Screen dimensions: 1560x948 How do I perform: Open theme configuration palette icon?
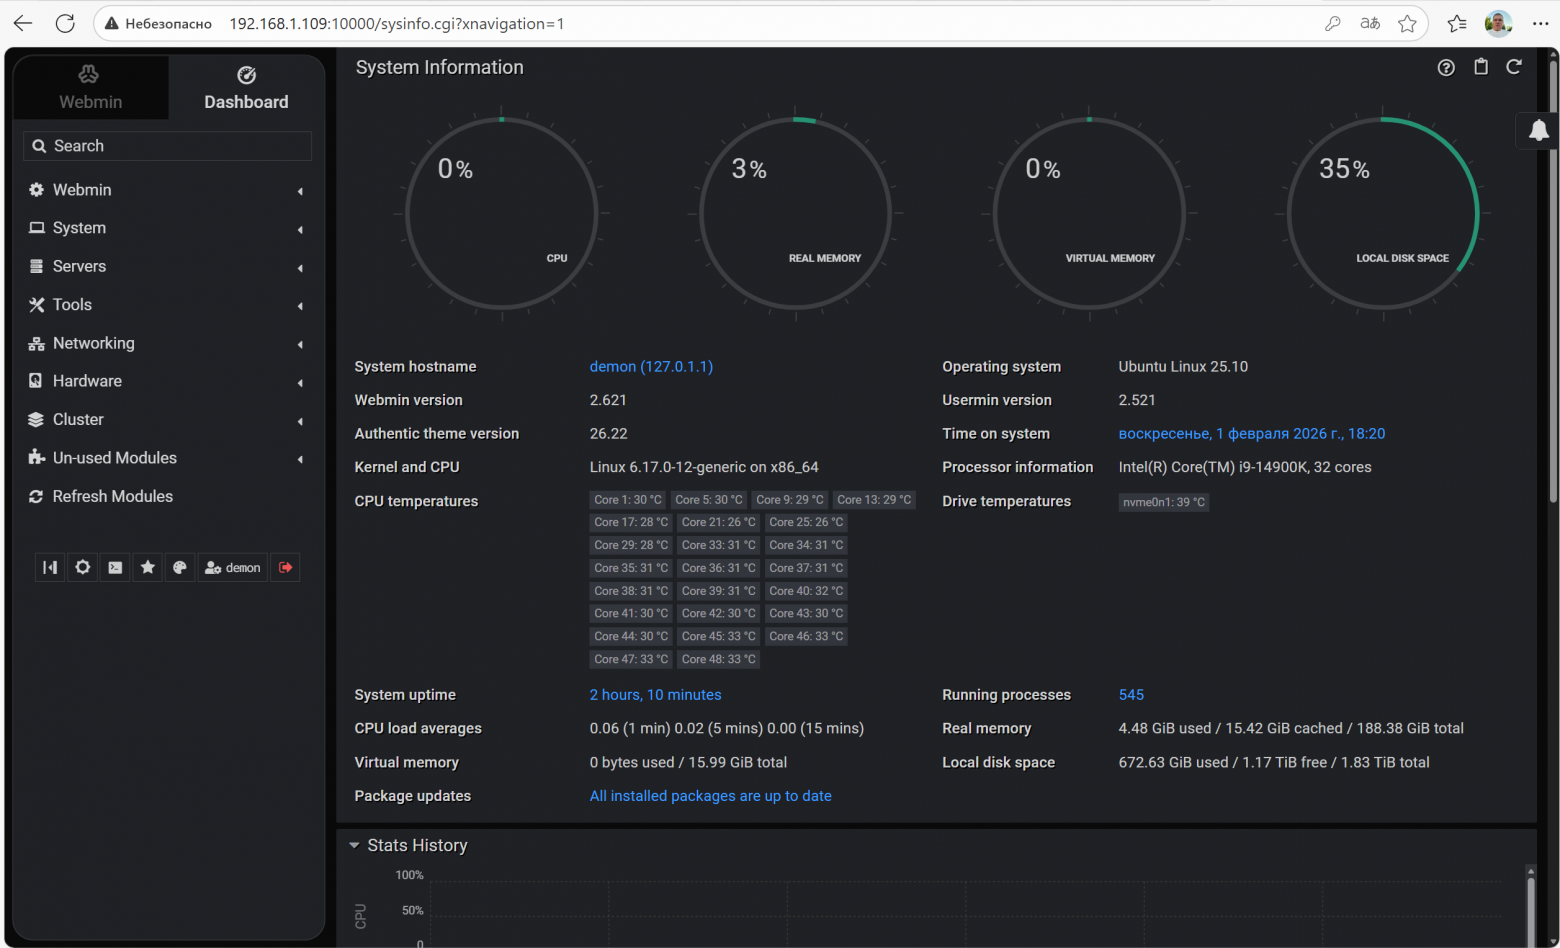180,568
